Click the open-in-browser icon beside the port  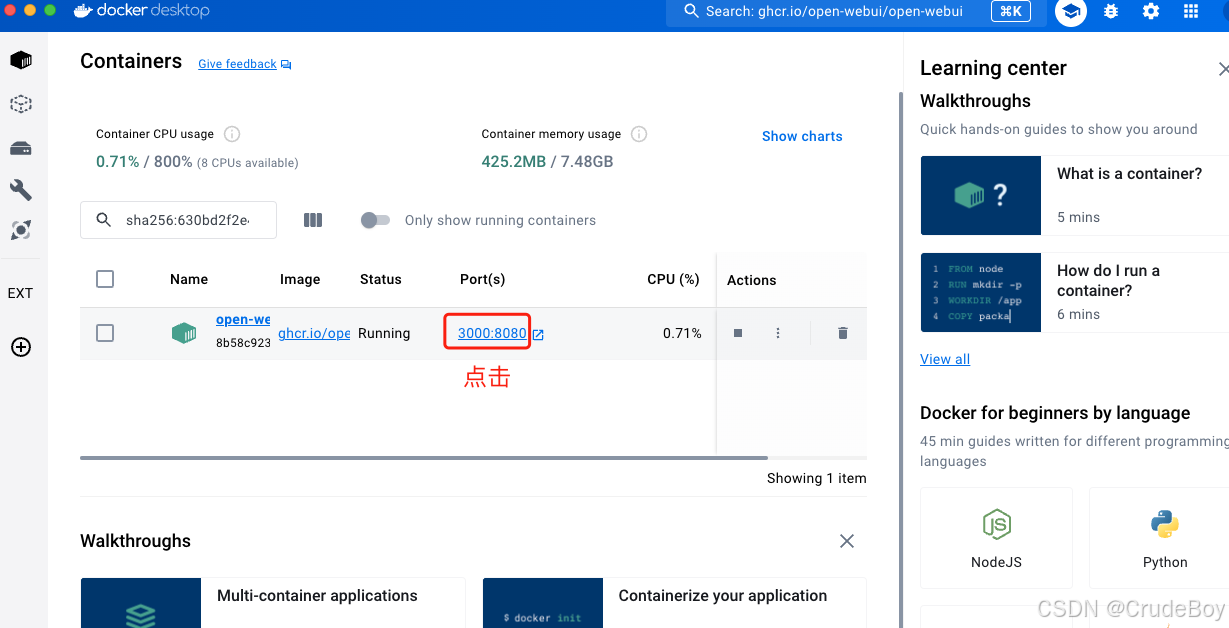(x=538, y=334)
